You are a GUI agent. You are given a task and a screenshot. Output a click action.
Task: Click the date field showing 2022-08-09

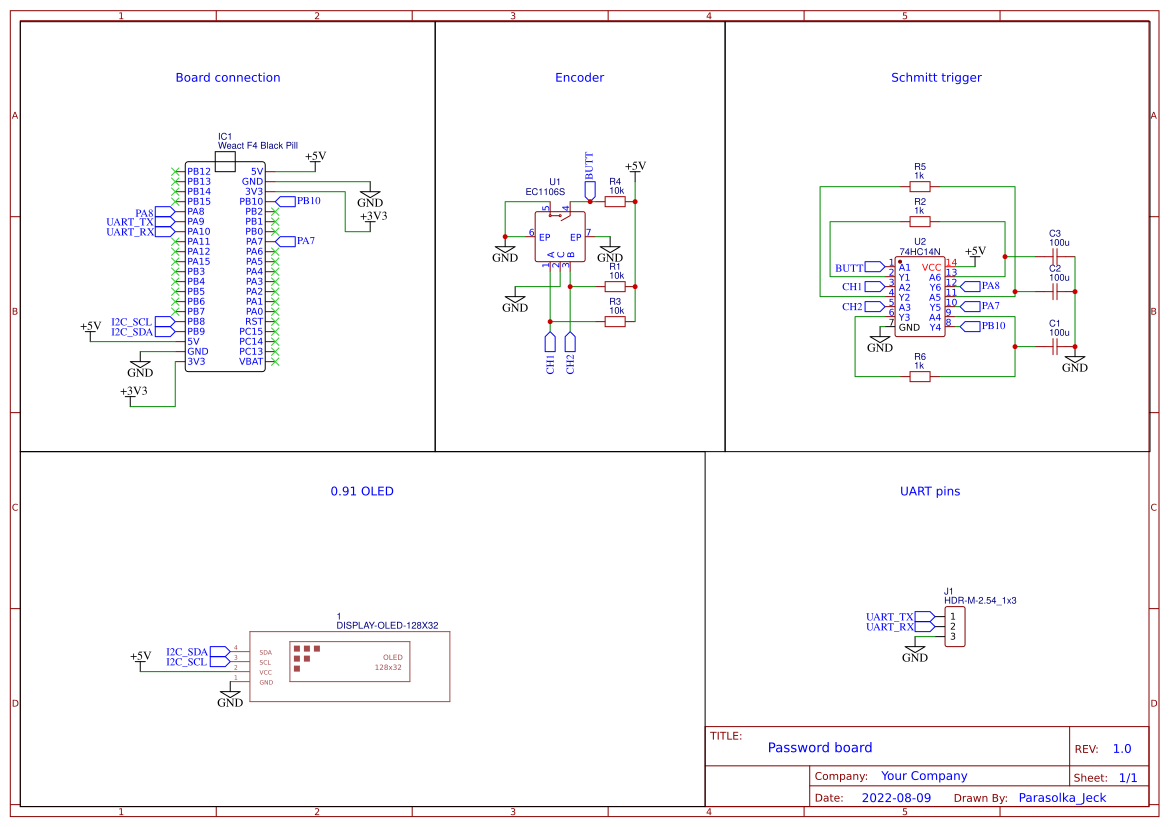[x=897, y=797]
